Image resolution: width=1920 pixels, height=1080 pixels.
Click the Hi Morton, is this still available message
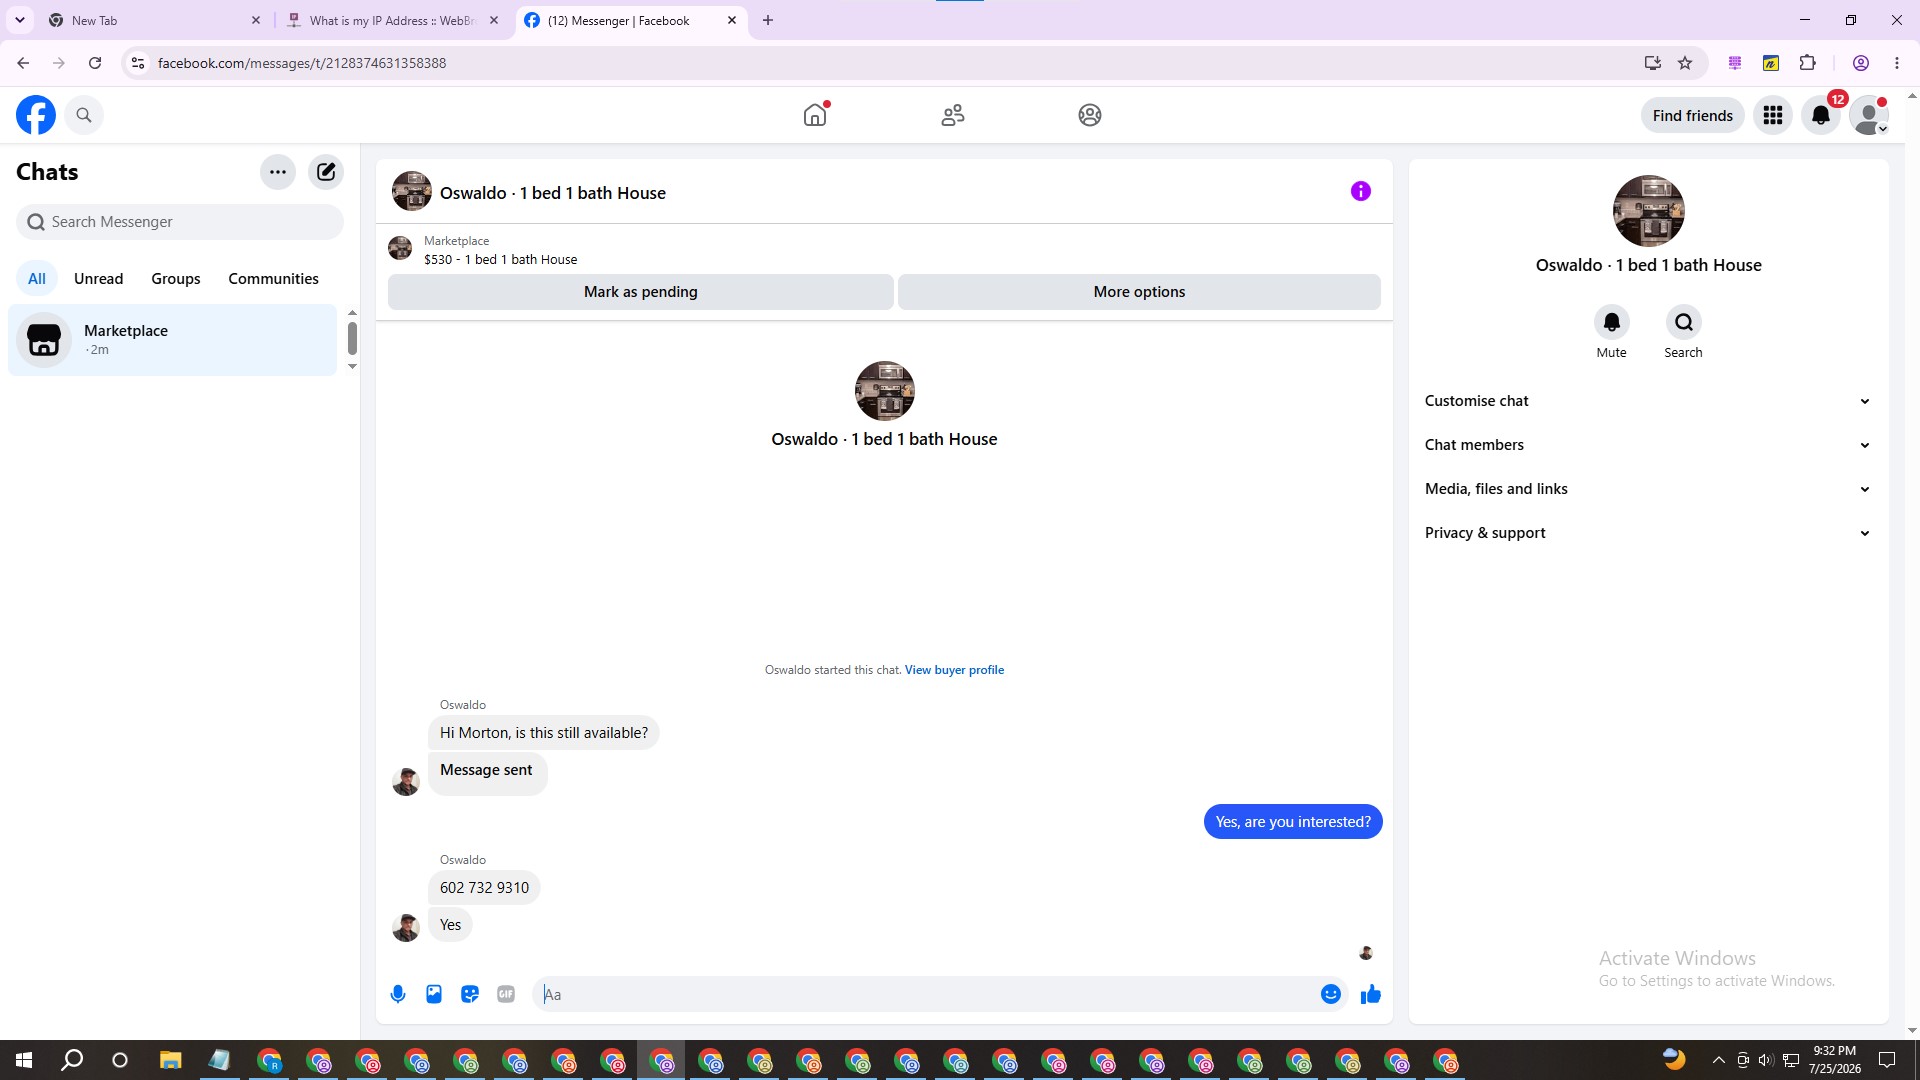543,733
